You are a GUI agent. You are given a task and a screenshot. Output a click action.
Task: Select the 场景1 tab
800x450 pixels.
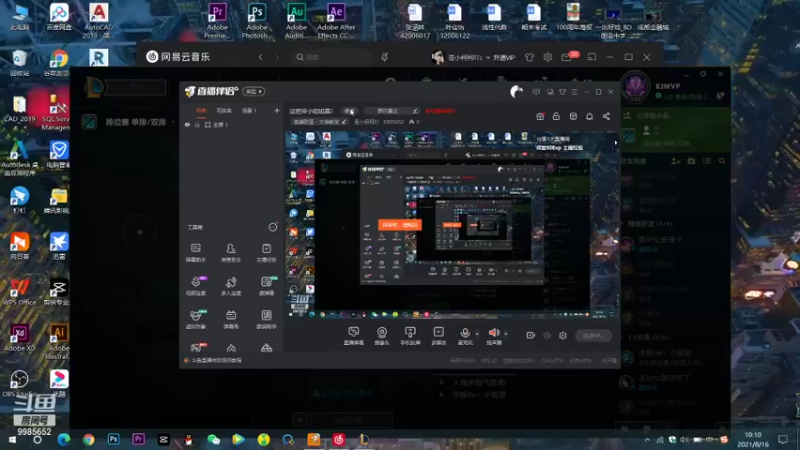249,111
